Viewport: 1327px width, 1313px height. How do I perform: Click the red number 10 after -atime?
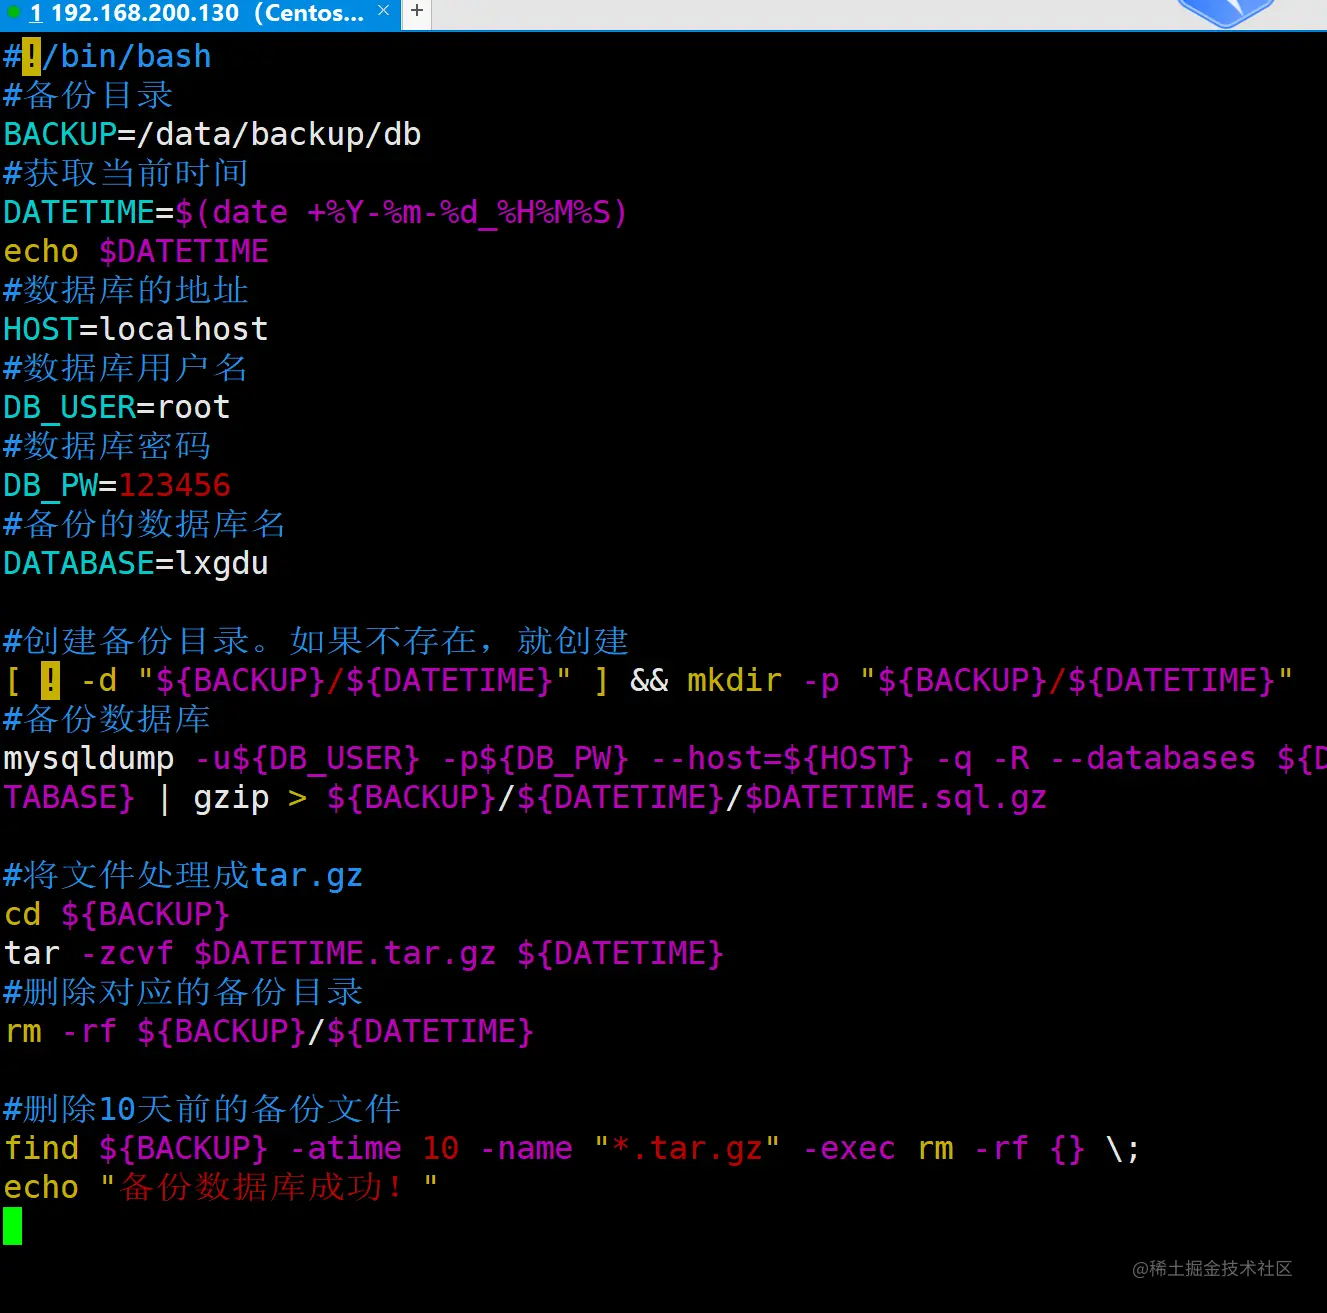[440, 1148]
